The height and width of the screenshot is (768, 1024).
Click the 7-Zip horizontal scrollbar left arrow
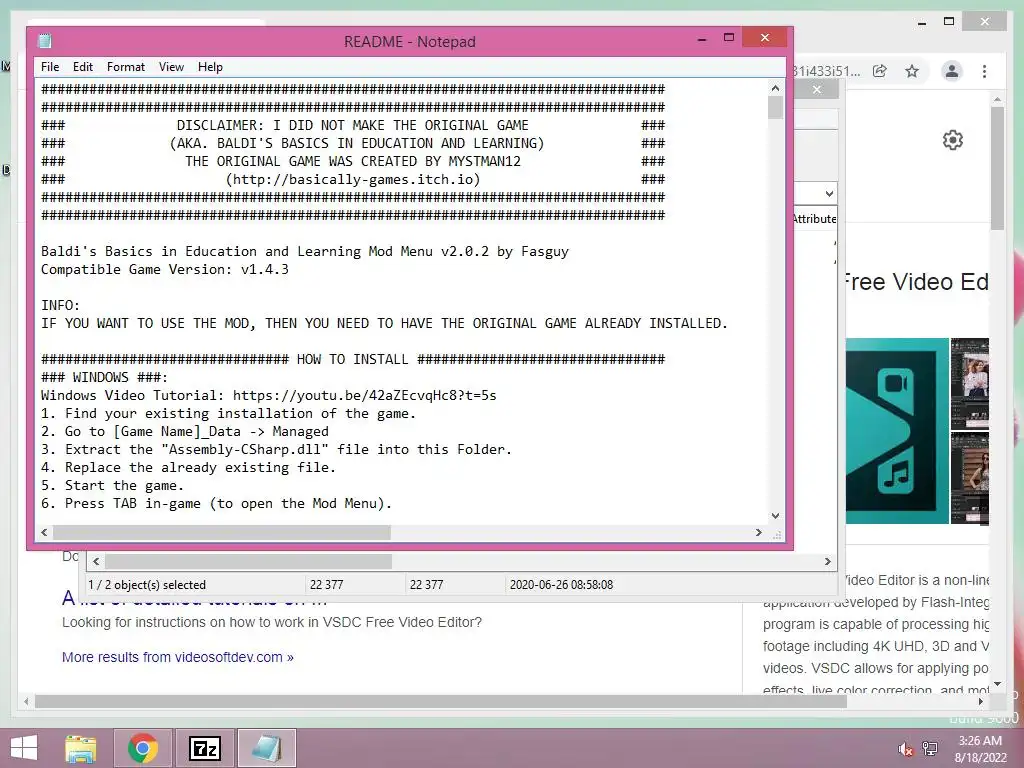[96, 561]
